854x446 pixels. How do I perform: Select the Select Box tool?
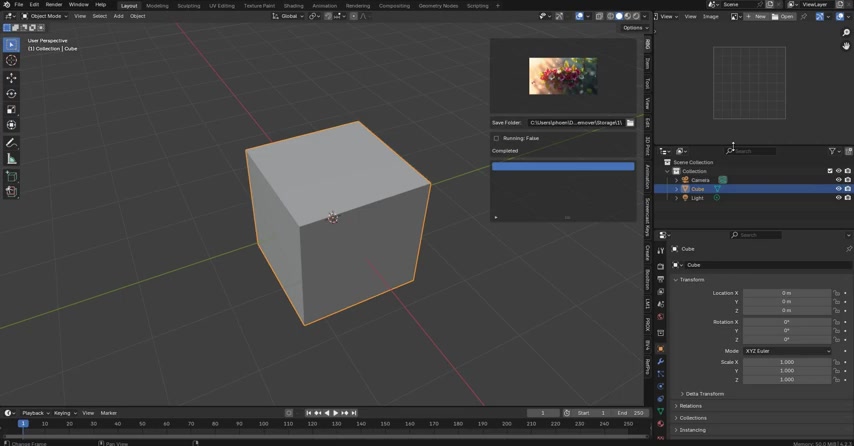11,45
